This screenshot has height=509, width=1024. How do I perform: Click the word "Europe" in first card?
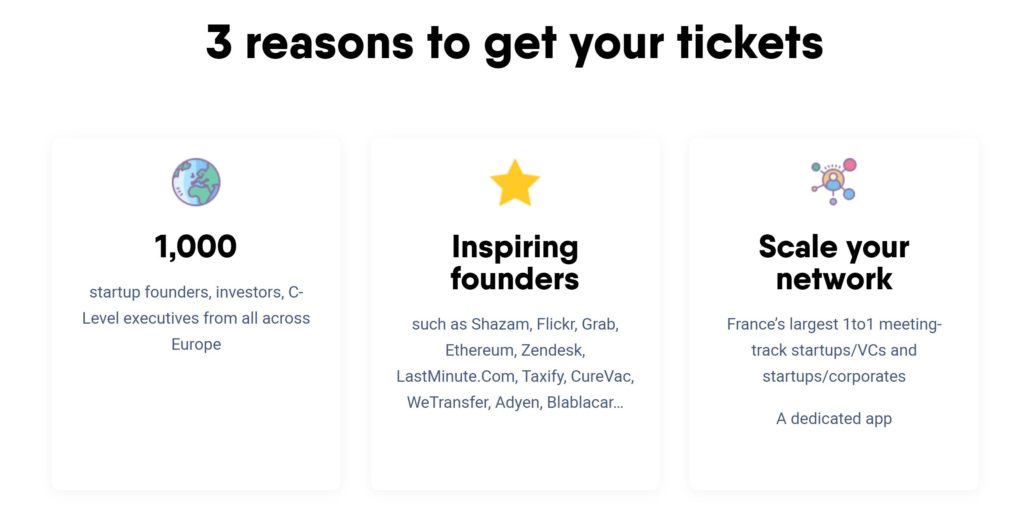coord(196,344)
